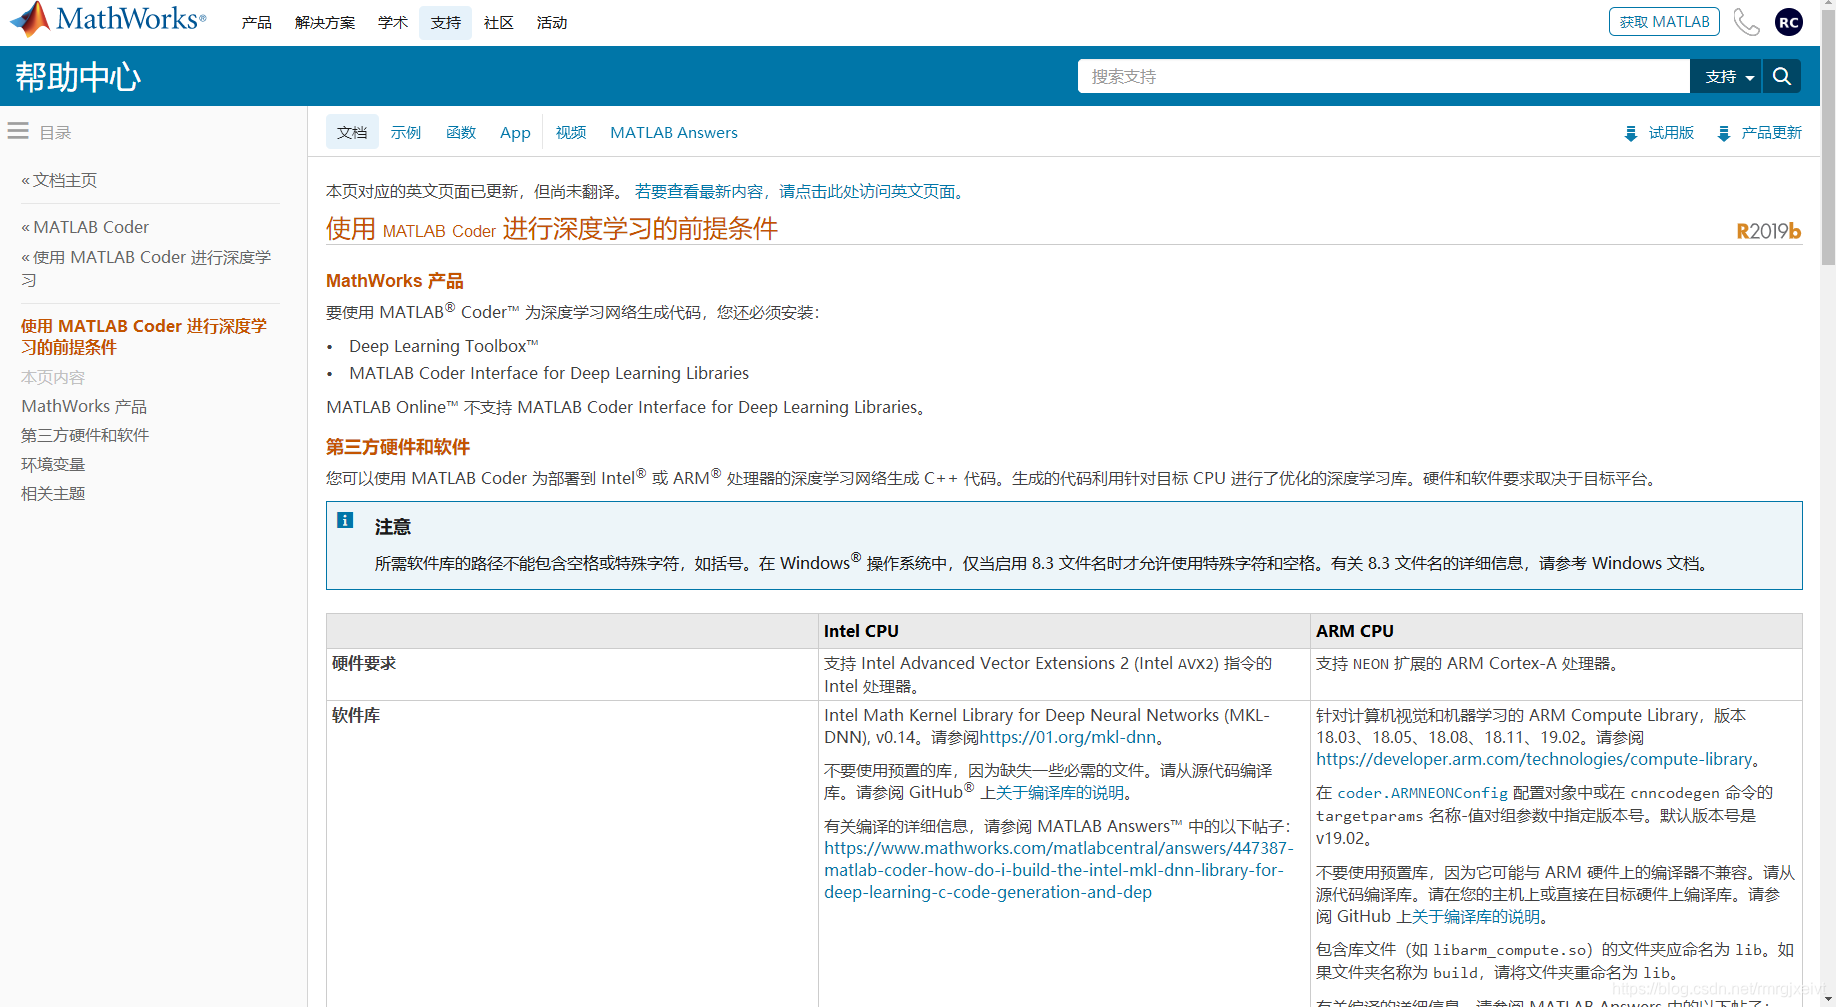Open the 支持 top menu

pyautogui.click(x=445, y=22)
